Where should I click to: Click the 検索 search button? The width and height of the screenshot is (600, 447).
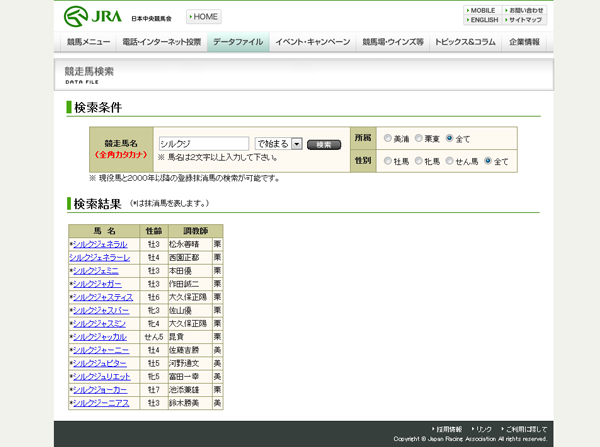(324, 145)
